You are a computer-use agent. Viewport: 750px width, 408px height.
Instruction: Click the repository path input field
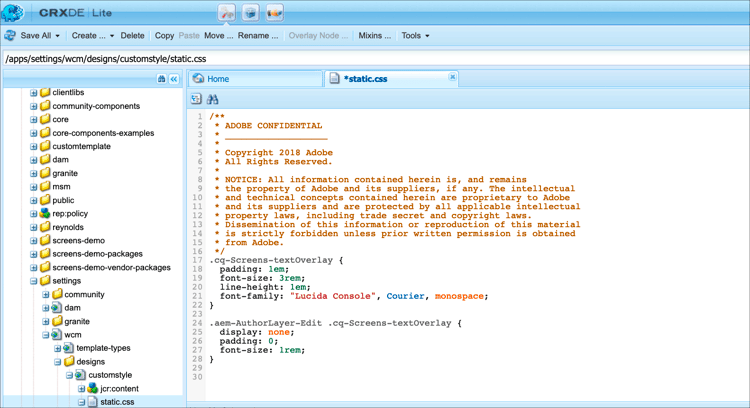tap(375, 59)
